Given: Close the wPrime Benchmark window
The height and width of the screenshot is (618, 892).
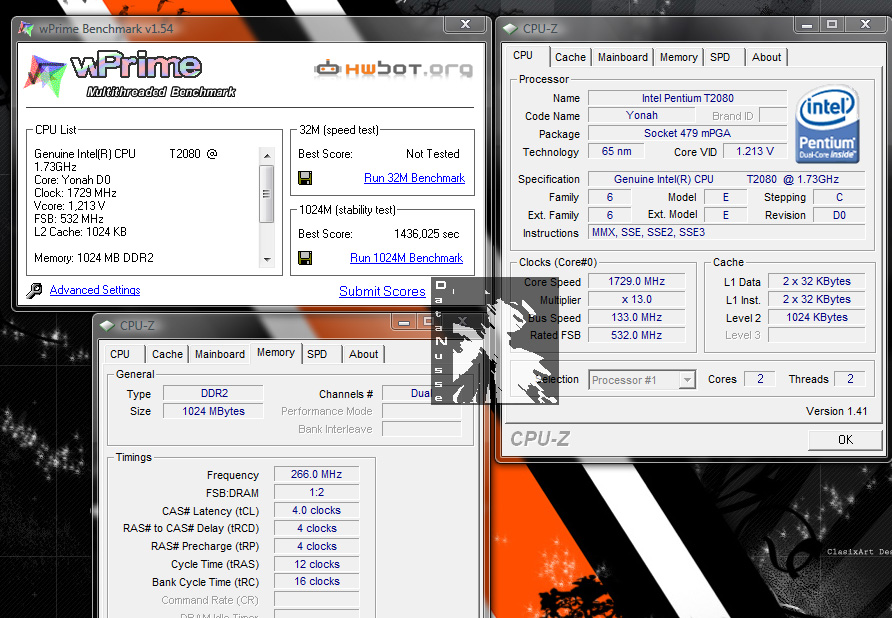Looking at the screenshot, I should (466, 24).
